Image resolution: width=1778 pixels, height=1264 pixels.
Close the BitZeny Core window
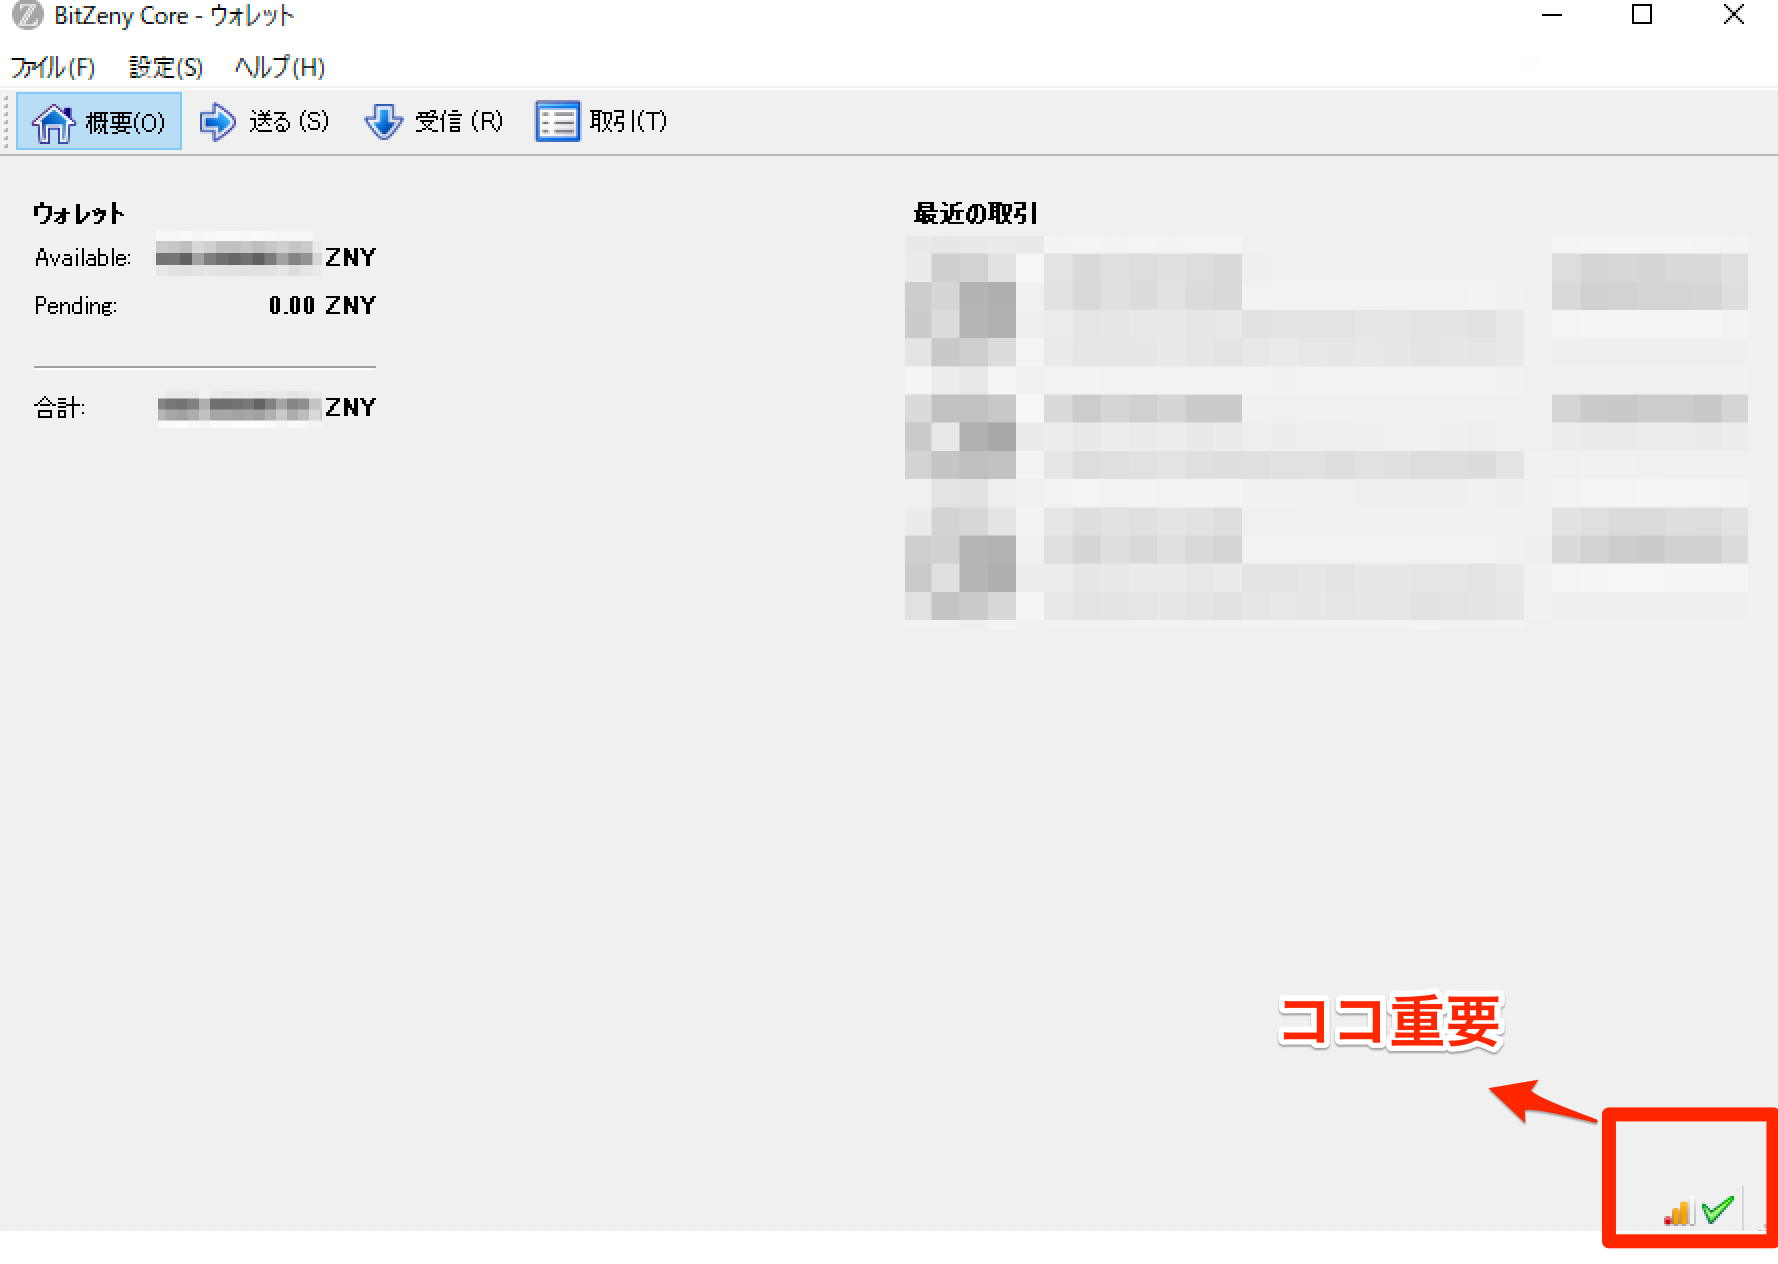pyautogui.click(x=1733, y=15)
